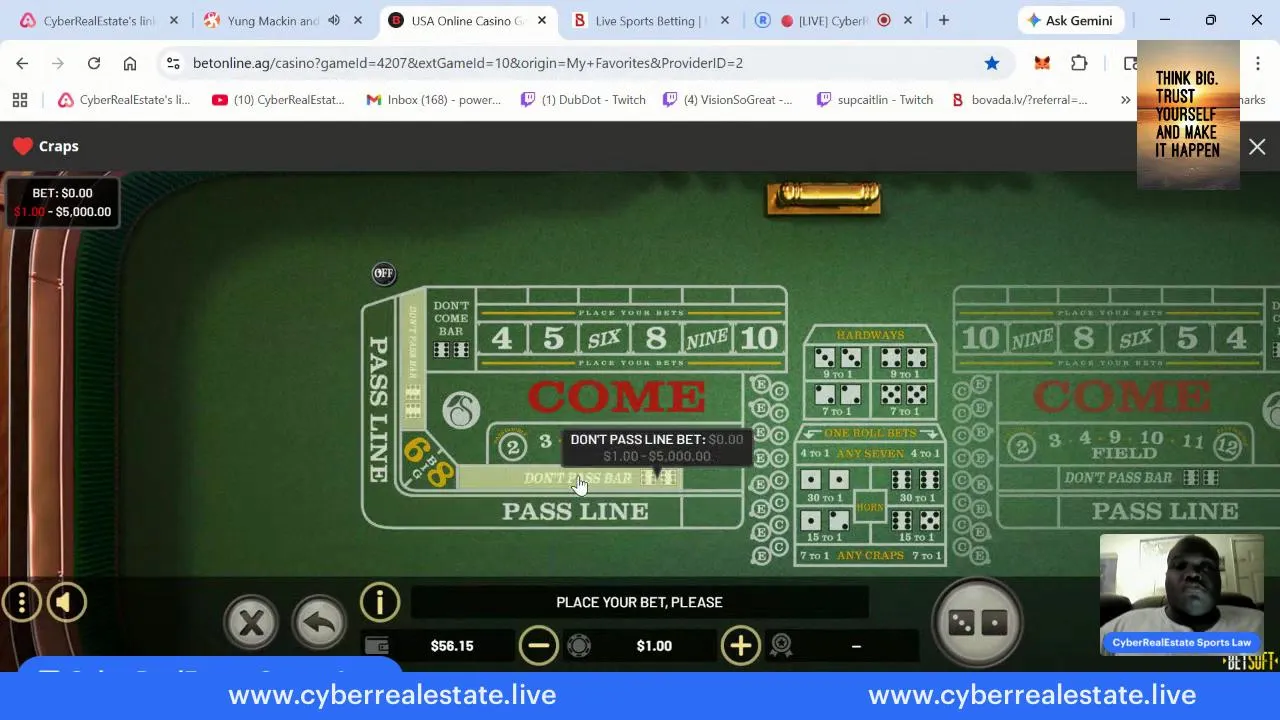
Task: Go back with browser back arrow
Action: pyautogui.click(x=22, y=63)
